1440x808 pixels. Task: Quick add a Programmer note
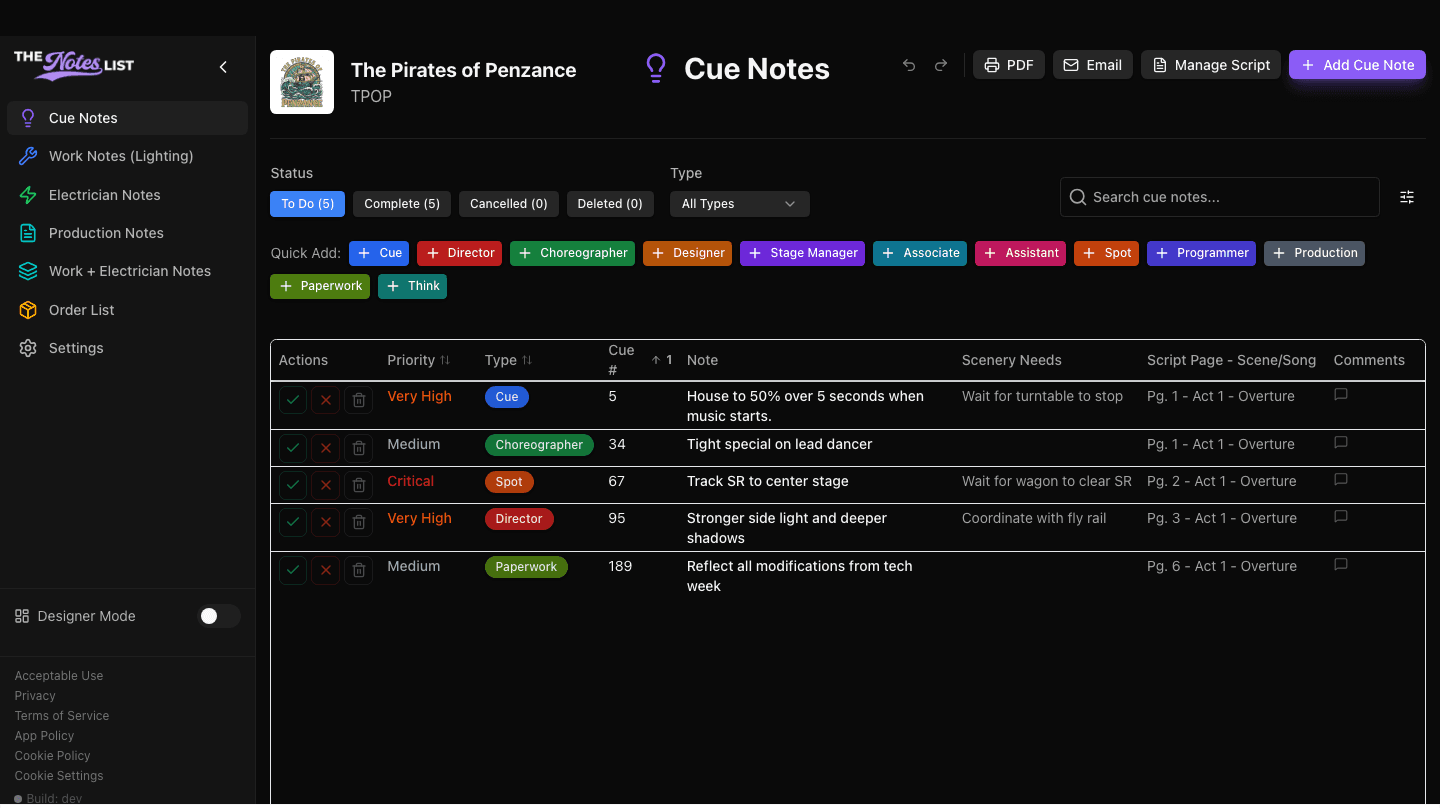click(x=1201, y=253)
